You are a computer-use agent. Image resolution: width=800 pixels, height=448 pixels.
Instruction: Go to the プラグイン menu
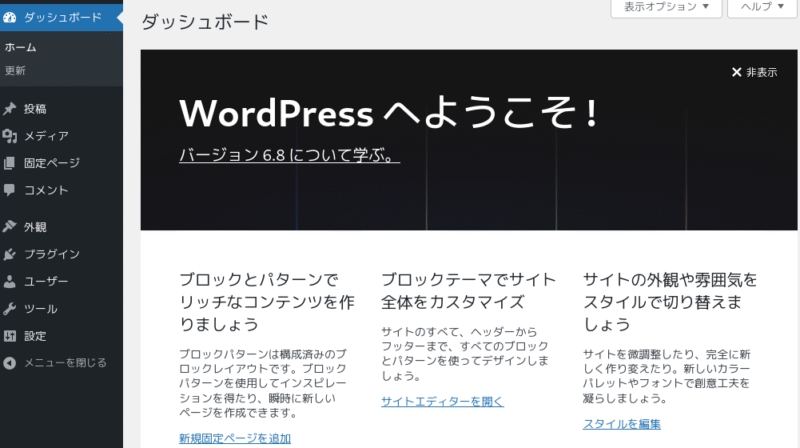(x=61, y=254)
